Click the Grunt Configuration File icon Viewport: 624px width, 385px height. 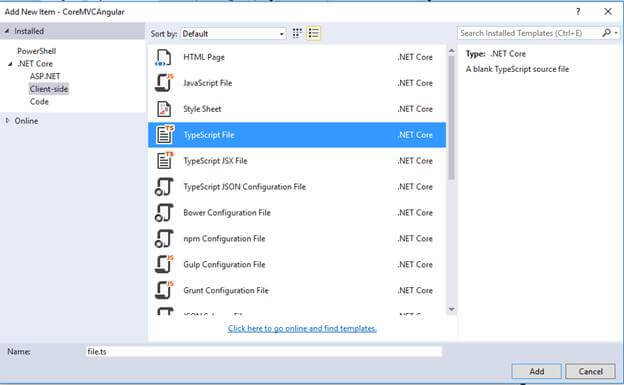point(164,290)
